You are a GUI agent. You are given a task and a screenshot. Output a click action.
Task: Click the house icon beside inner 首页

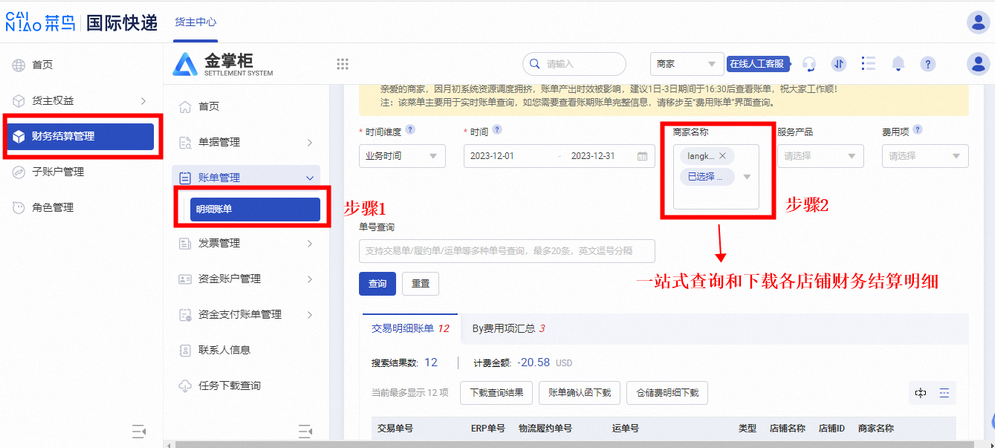185,107
